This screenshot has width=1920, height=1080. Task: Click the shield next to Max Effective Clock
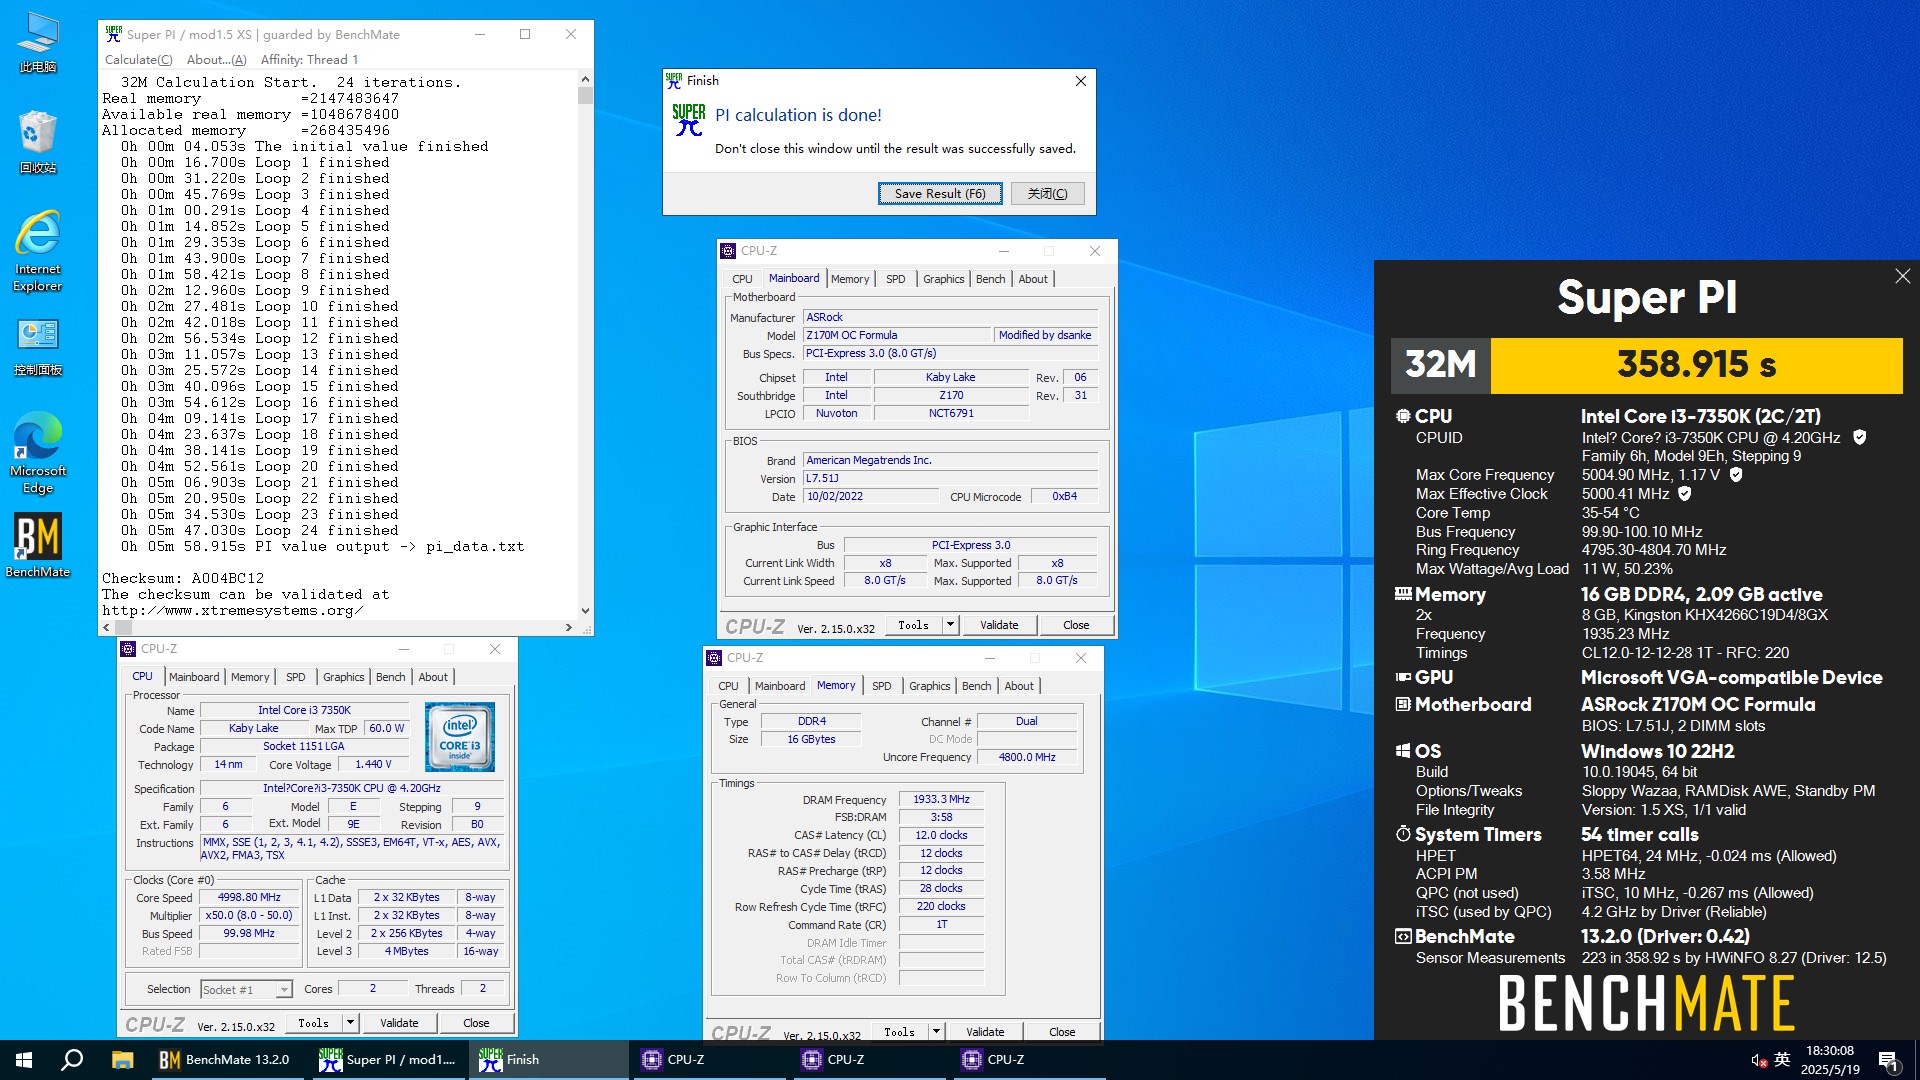pyautogui.click(x=1685, y=494)
